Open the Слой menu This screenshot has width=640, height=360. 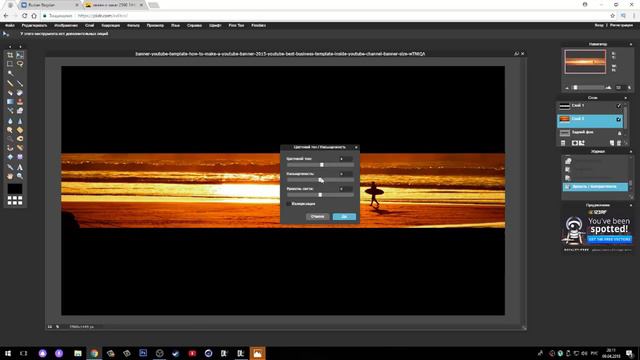(90, 25)
